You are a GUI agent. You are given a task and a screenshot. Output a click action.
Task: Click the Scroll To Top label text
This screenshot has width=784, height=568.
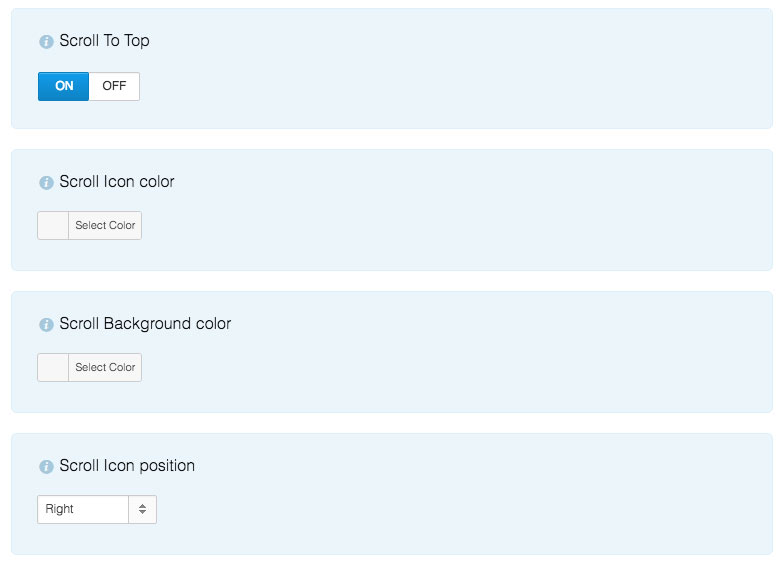[104, 41]
